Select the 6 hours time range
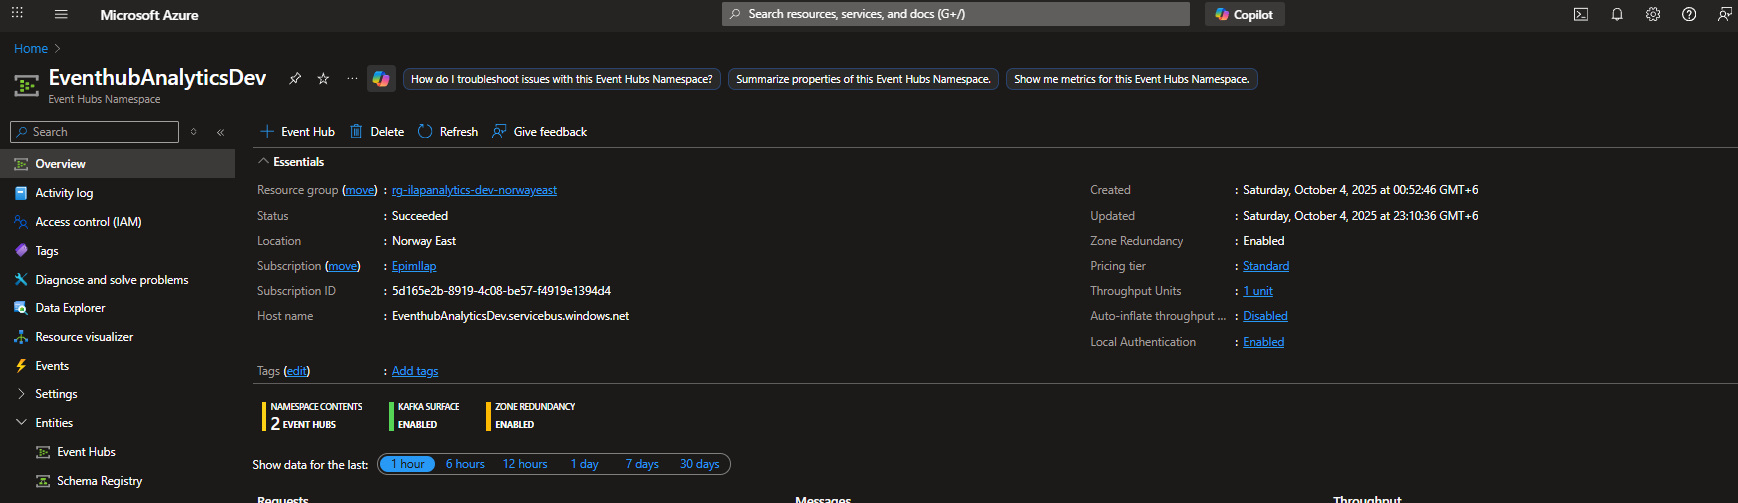1738x503 pixels. [x=465, y=464]
